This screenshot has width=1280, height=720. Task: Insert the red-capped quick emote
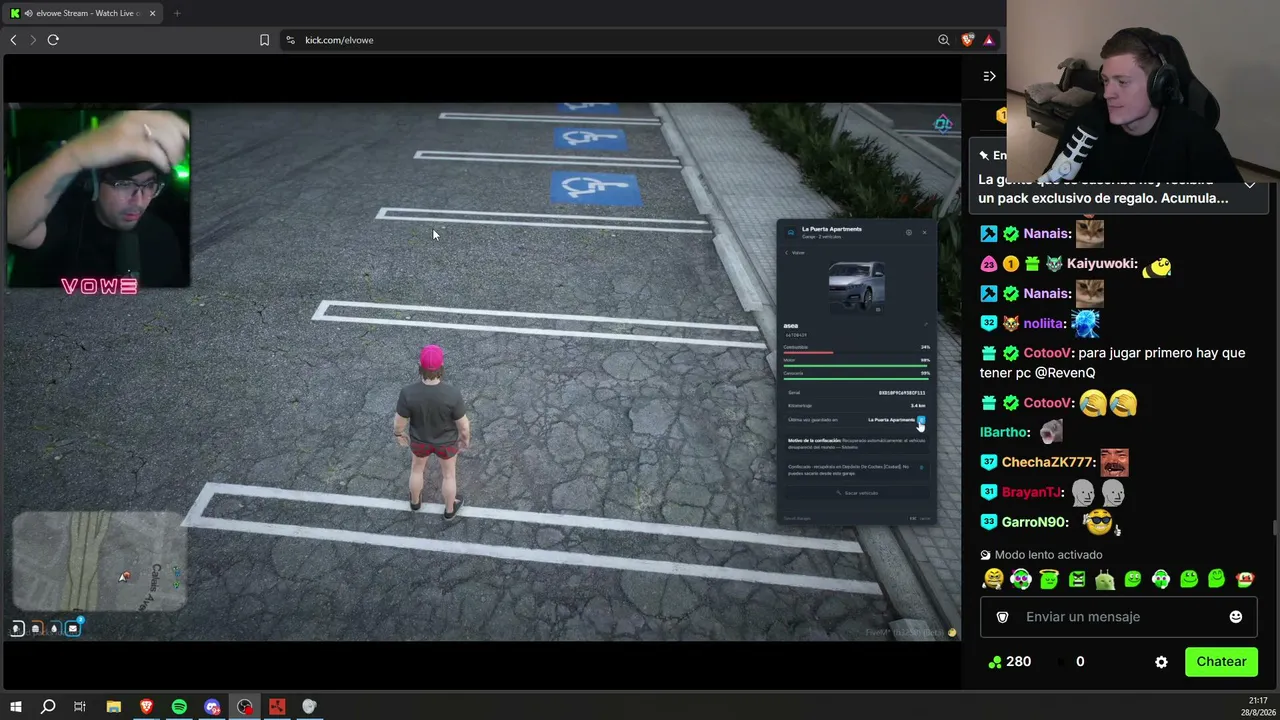point(1245,579)
